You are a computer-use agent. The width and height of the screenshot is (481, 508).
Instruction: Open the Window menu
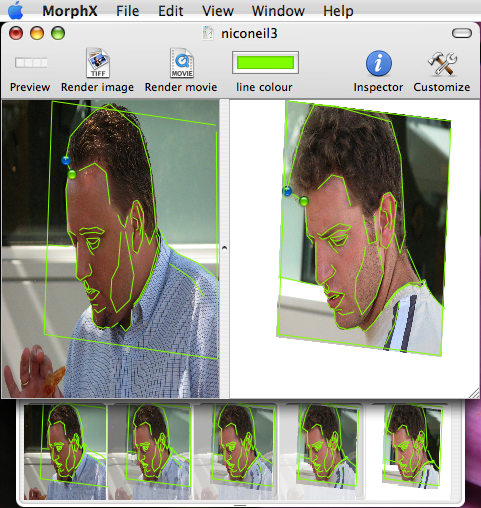(278, 11)
